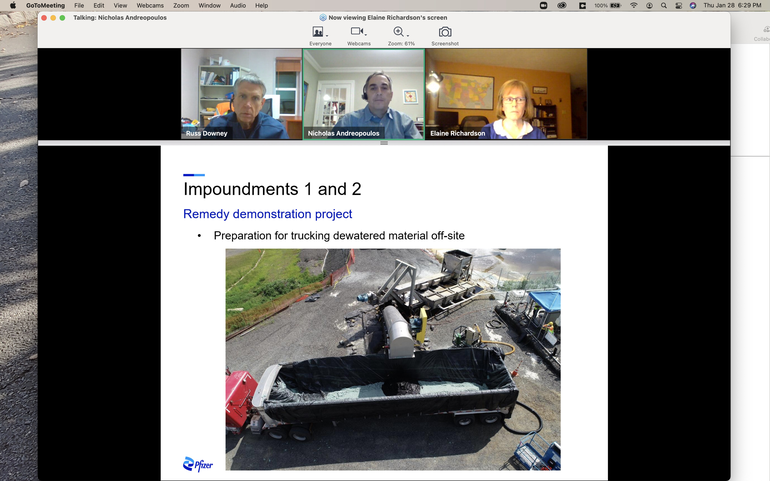The height and width of the screenshot is (481, 770).
Task: Select Russ Downey's webcam feed
Action: 241,94
